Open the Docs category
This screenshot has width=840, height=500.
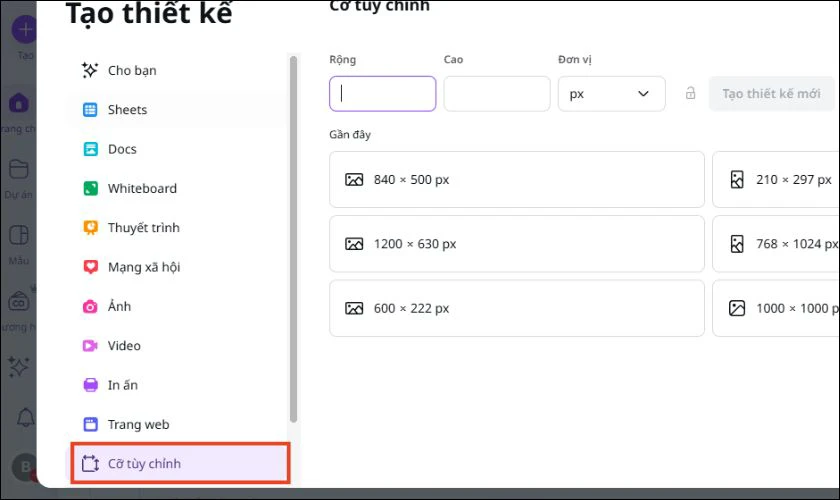click(x=176, y=149)
